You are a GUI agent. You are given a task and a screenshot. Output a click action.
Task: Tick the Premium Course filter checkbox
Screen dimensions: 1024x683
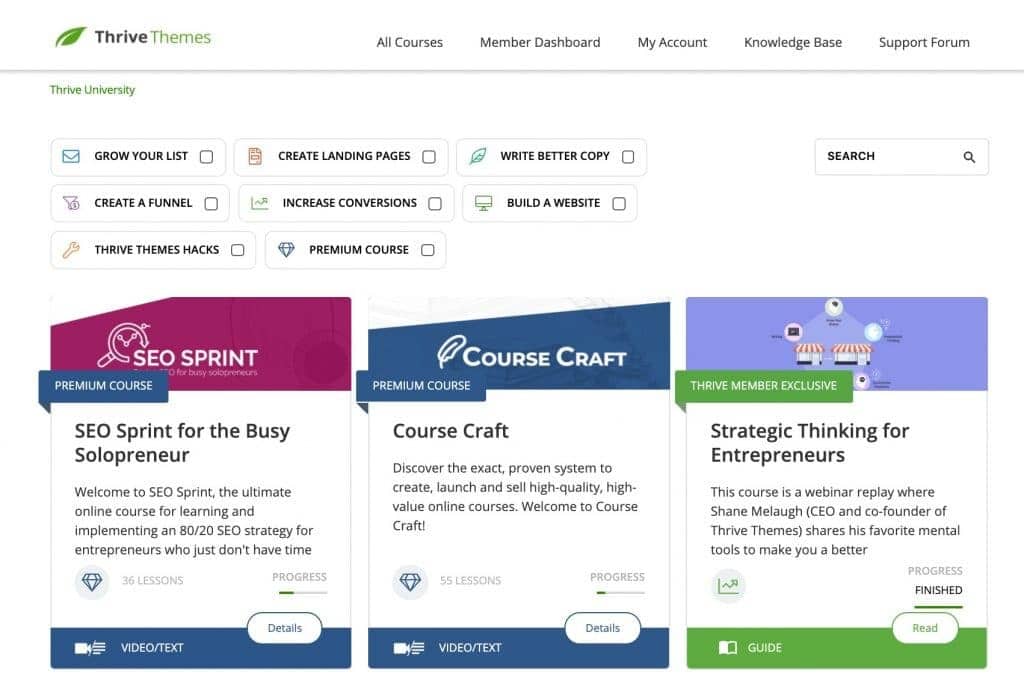coord(428,250)
